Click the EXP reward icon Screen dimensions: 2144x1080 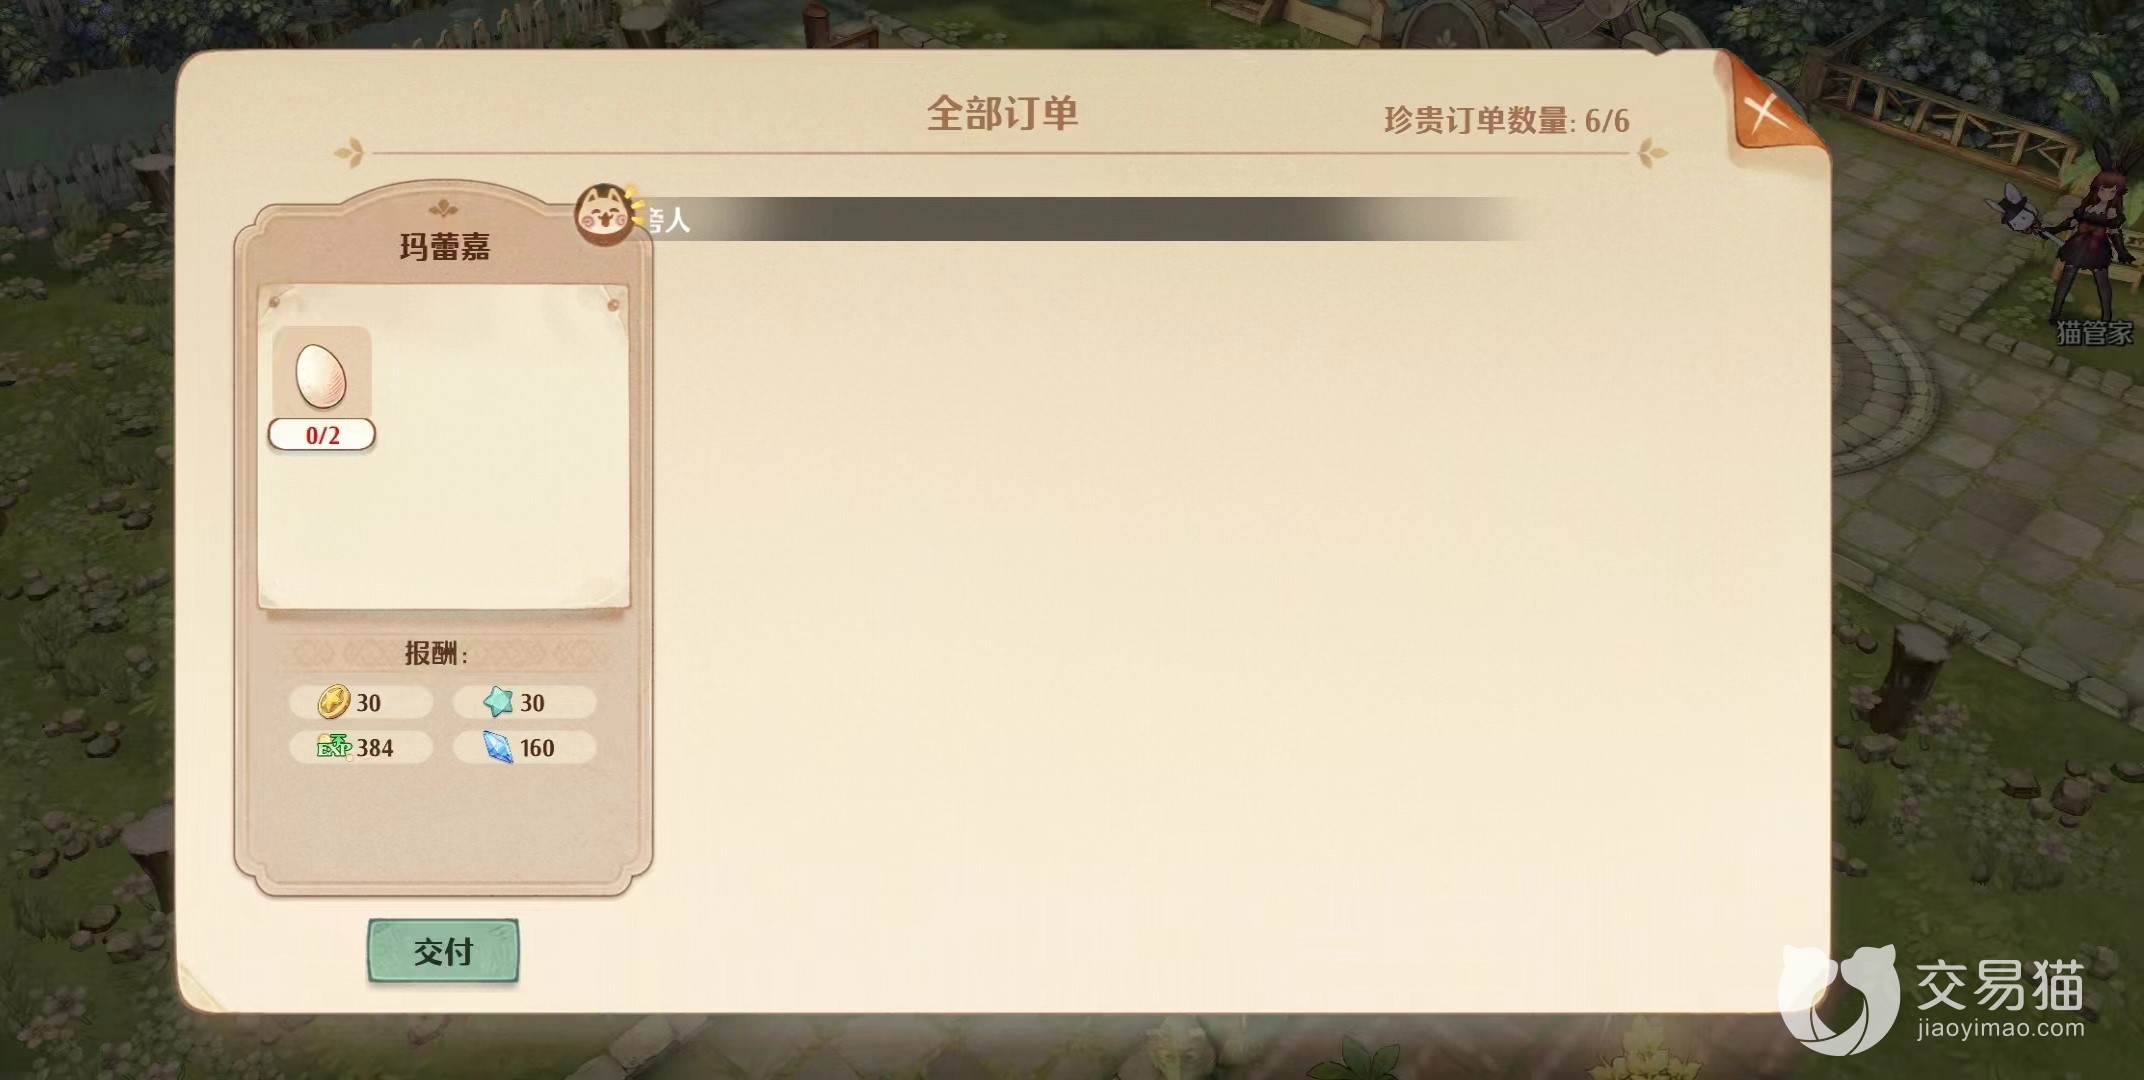pos(334,747)
